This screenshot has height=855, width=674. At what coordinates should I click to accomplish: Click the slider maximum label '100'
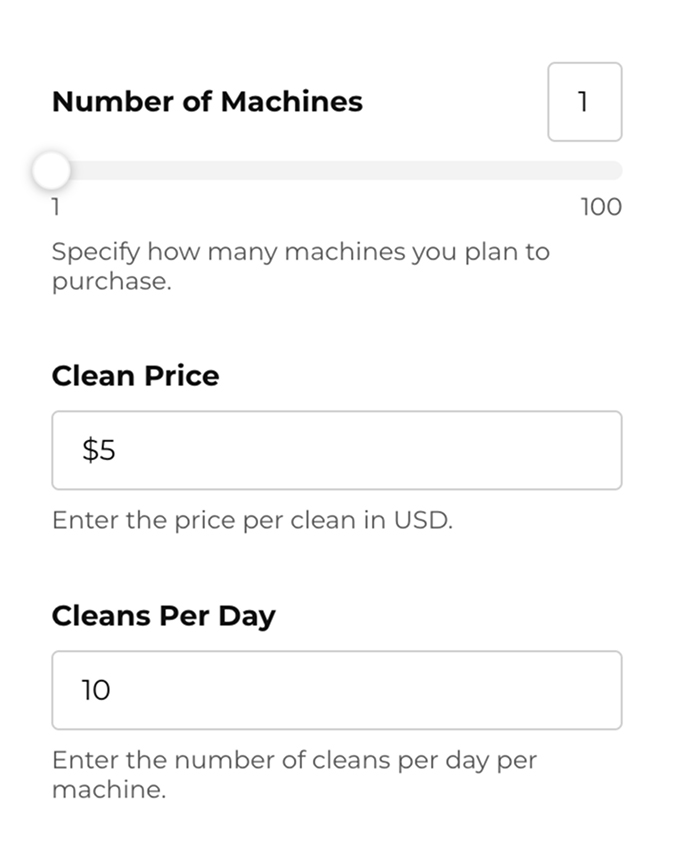(600, 208)
